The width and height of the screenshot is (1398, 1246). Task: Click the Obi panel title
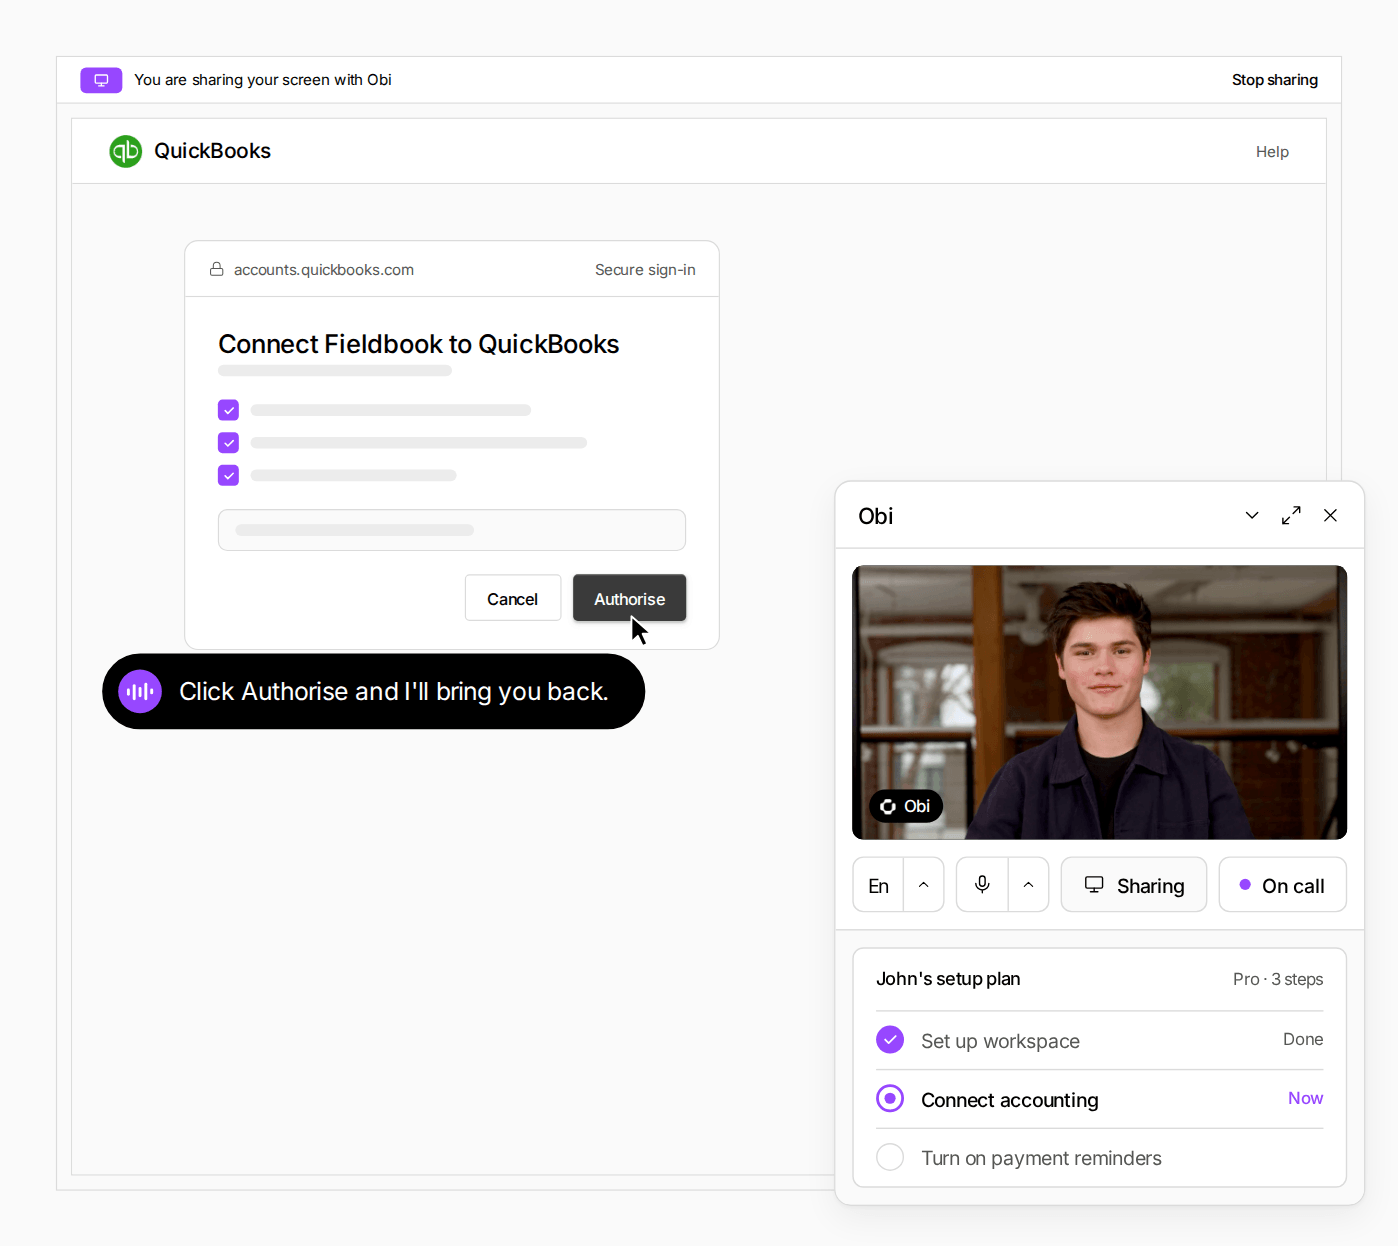click(x=876, y=516)
